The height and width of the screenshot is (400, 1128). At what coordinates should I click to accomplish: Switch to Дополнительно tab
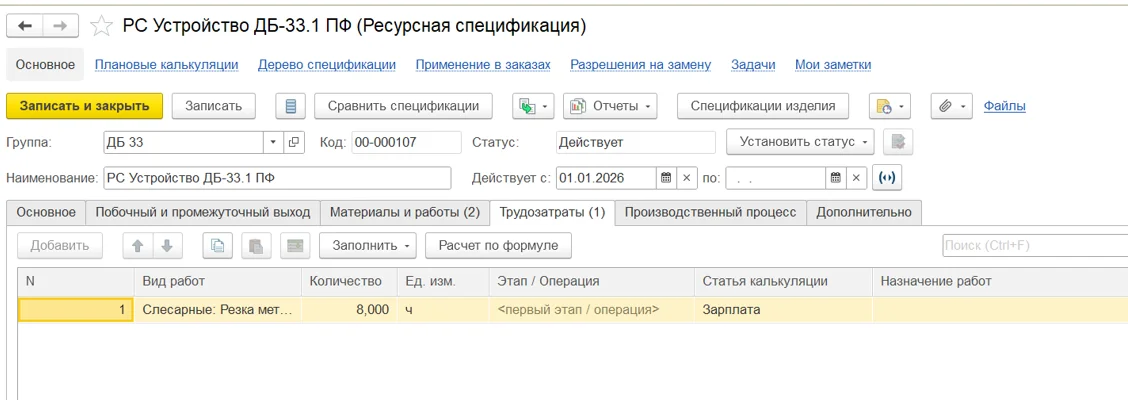[x=864, y=213]
